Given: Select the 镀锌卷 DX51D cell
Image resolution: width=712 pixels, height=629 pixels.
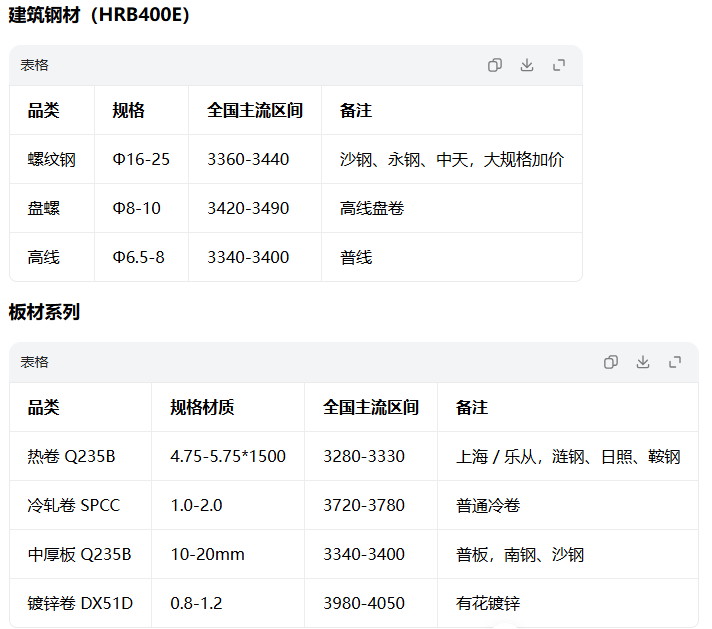Looking at the screenshot, I should [80, 604].
